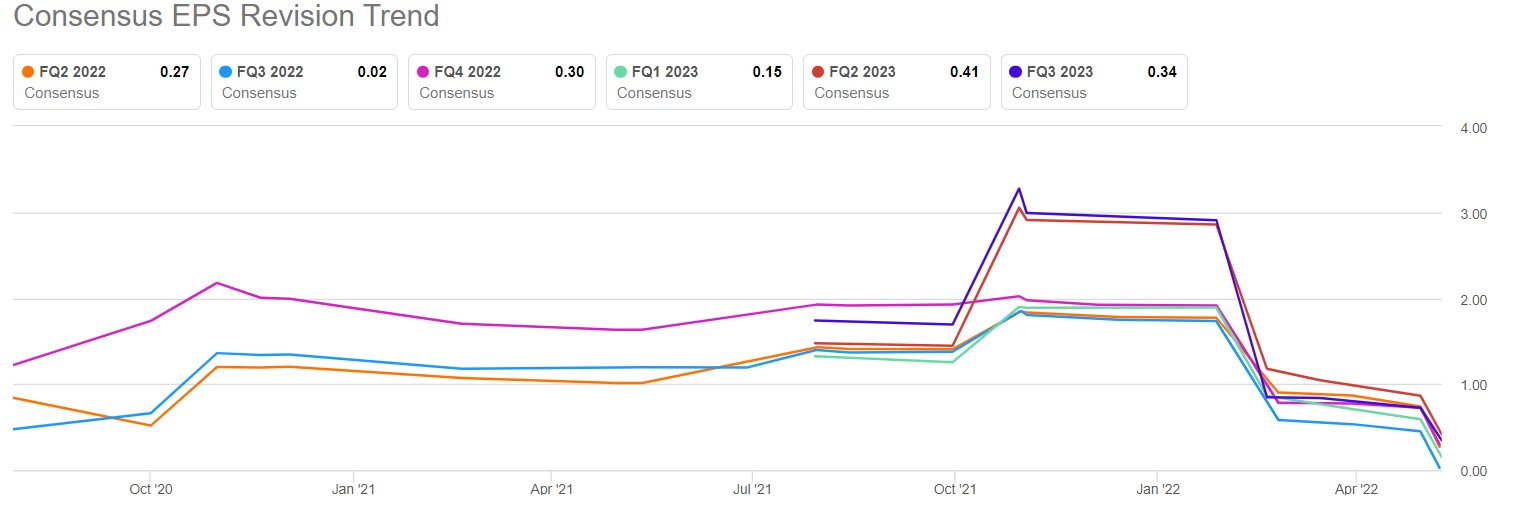Click the Jan '22 x-axis label
Screen dimensions: 1514x519
[x=1157, y=490]
